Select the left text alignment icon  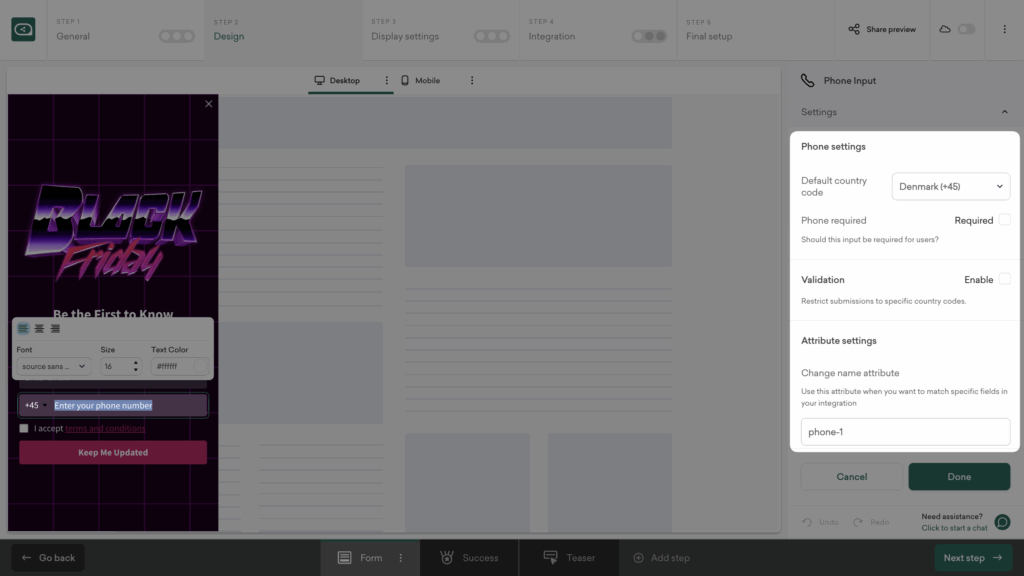(x=23, y=328)
